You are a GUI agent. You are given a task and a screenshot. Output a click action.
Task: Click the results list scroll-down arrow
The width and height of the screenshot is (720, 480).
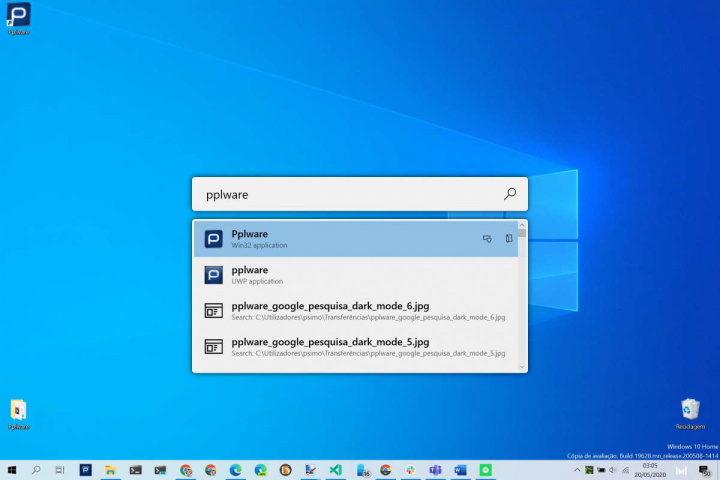tap(522, 366)
